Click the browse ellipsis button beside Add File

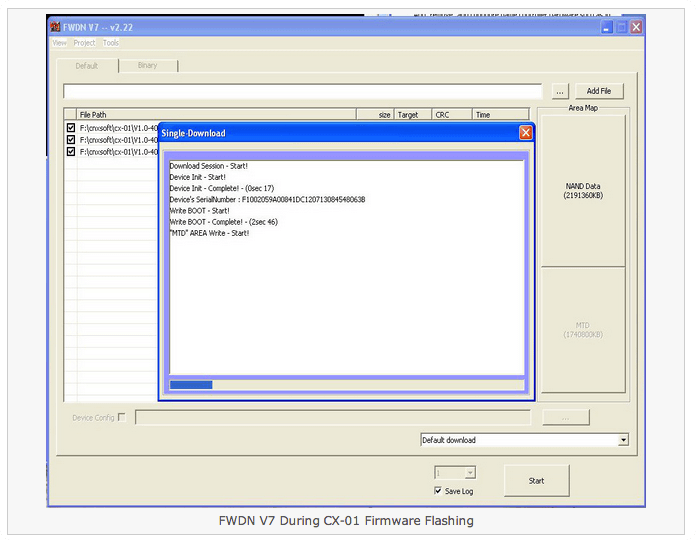[560, 91]
